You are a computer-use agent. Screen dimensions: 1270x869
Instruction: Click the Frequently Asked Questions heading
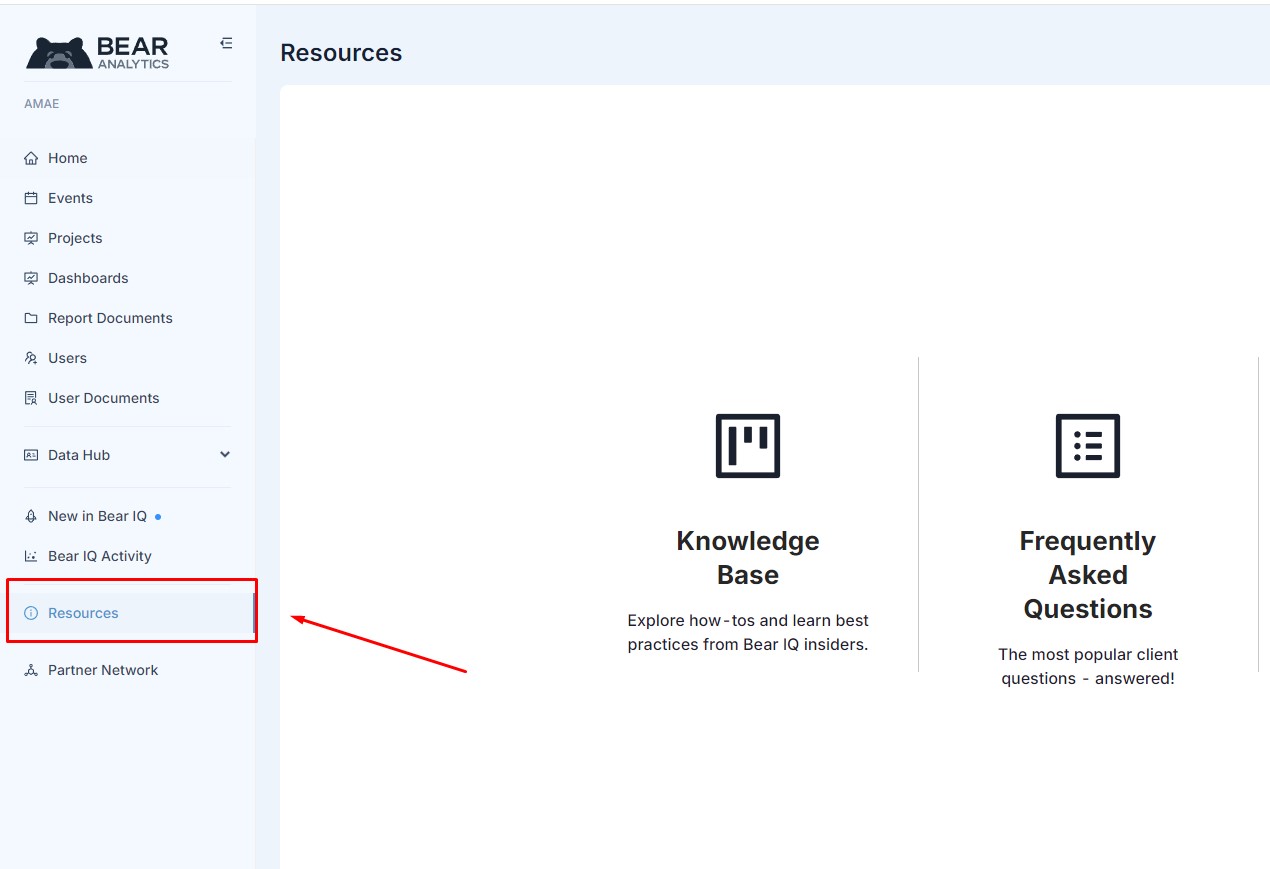tap(1088, 575)
